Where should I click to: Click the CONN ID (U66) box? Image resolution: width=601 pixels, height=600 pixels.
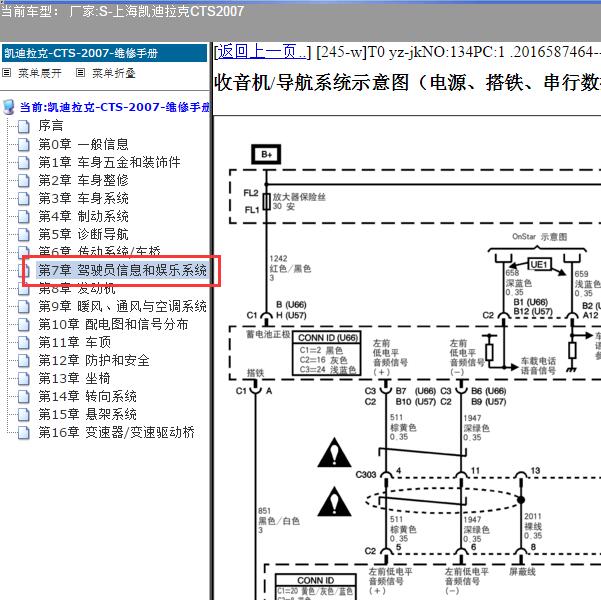[327, 353]
